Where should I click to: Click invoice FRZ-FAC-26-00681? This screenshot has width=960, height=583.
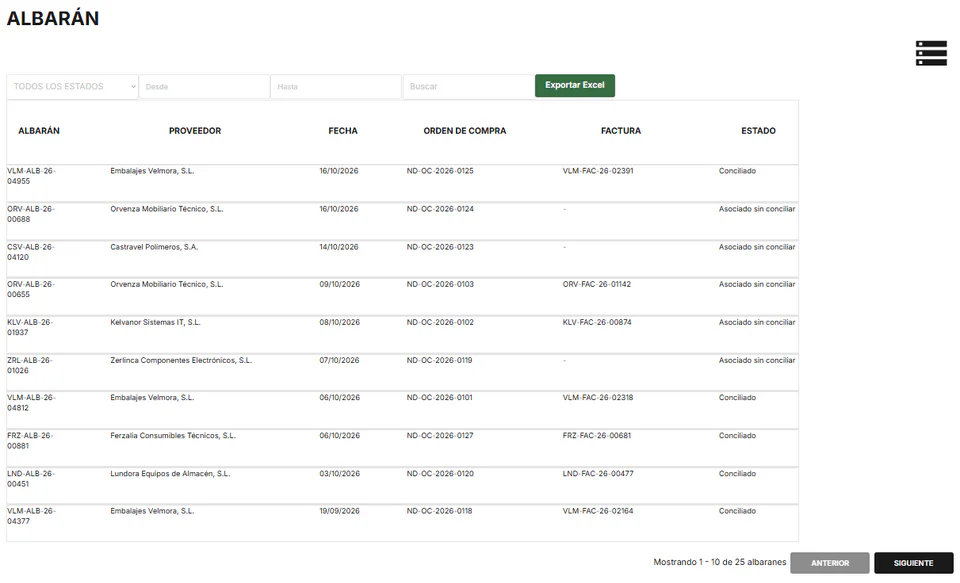click(x=597, y=436)
